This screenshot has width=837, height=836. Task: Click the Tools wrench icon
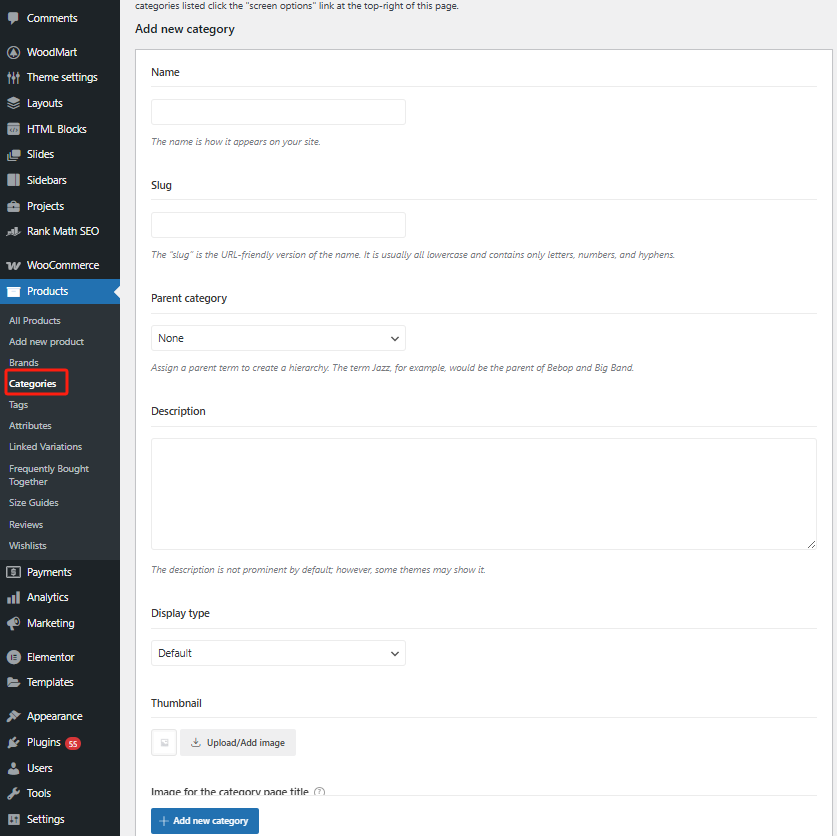tap(13, 793)
